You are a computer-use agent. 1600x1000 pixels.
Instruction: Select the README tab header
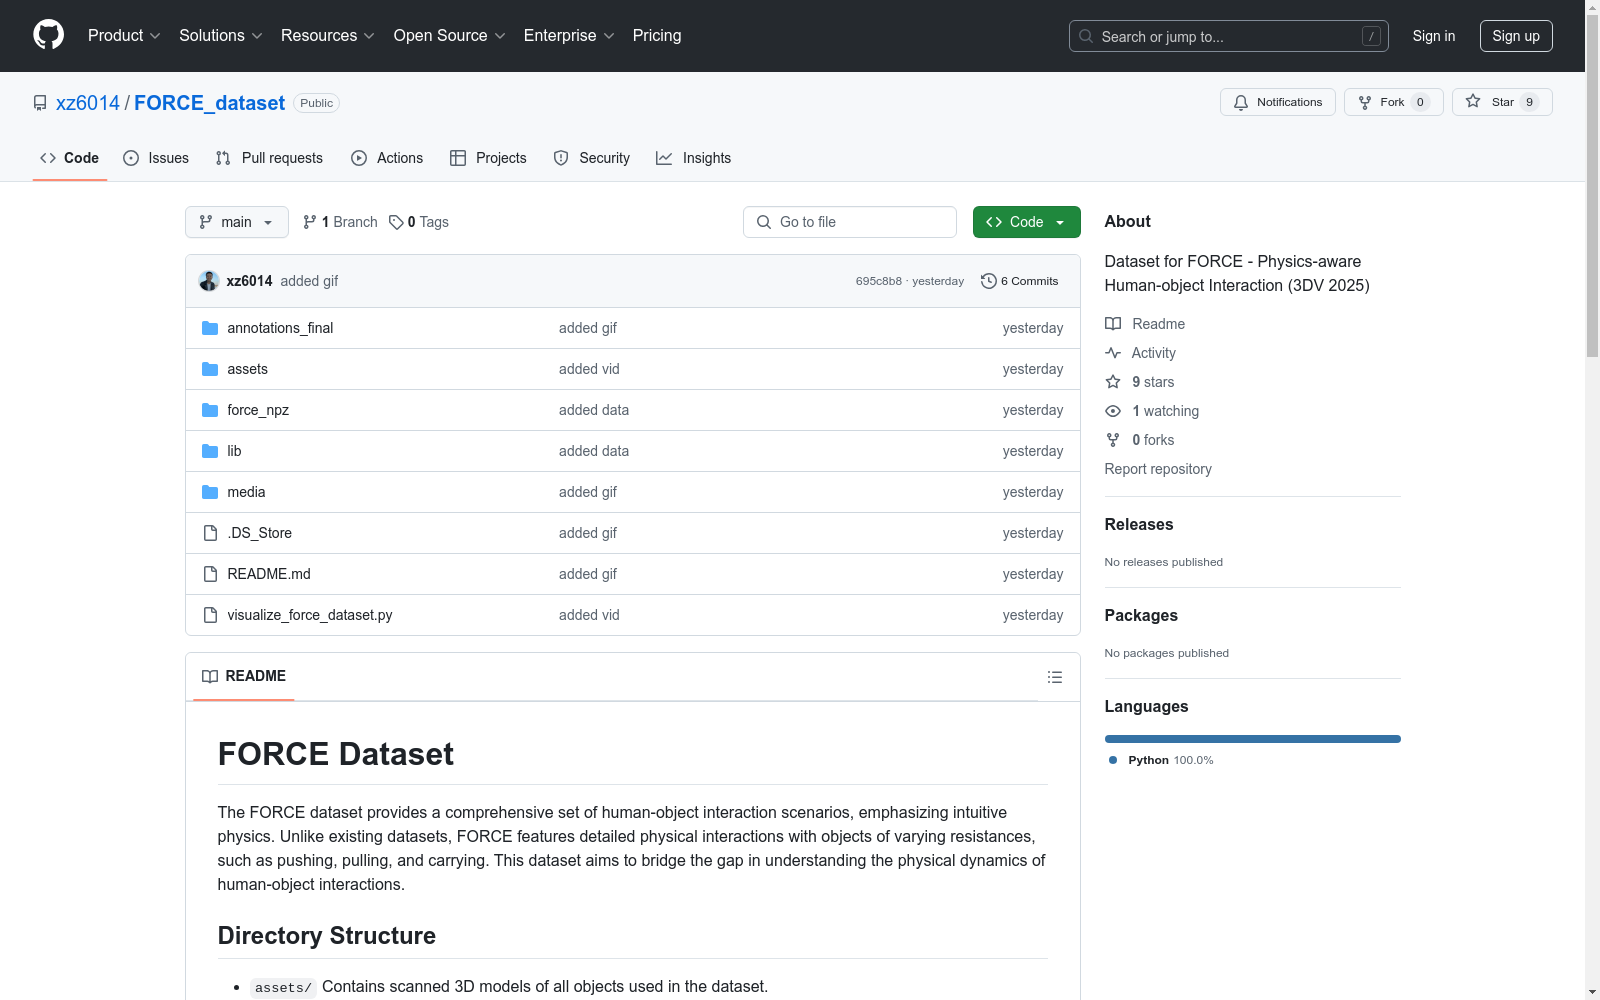pyautogui.click(x=244, y=676)
